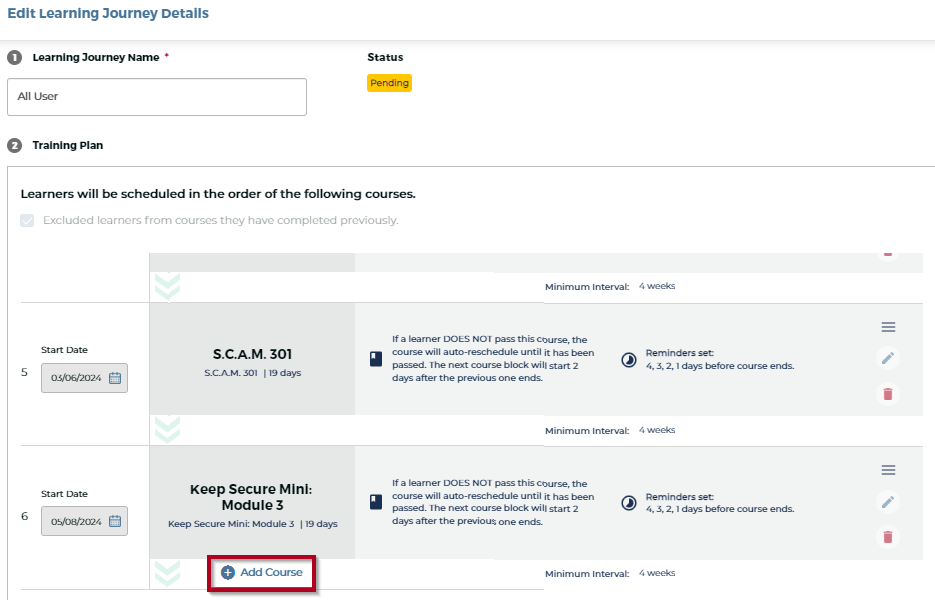Viewport: 935px width, 600px height.
Task: Click the Status label
Action: pos(385,57)
